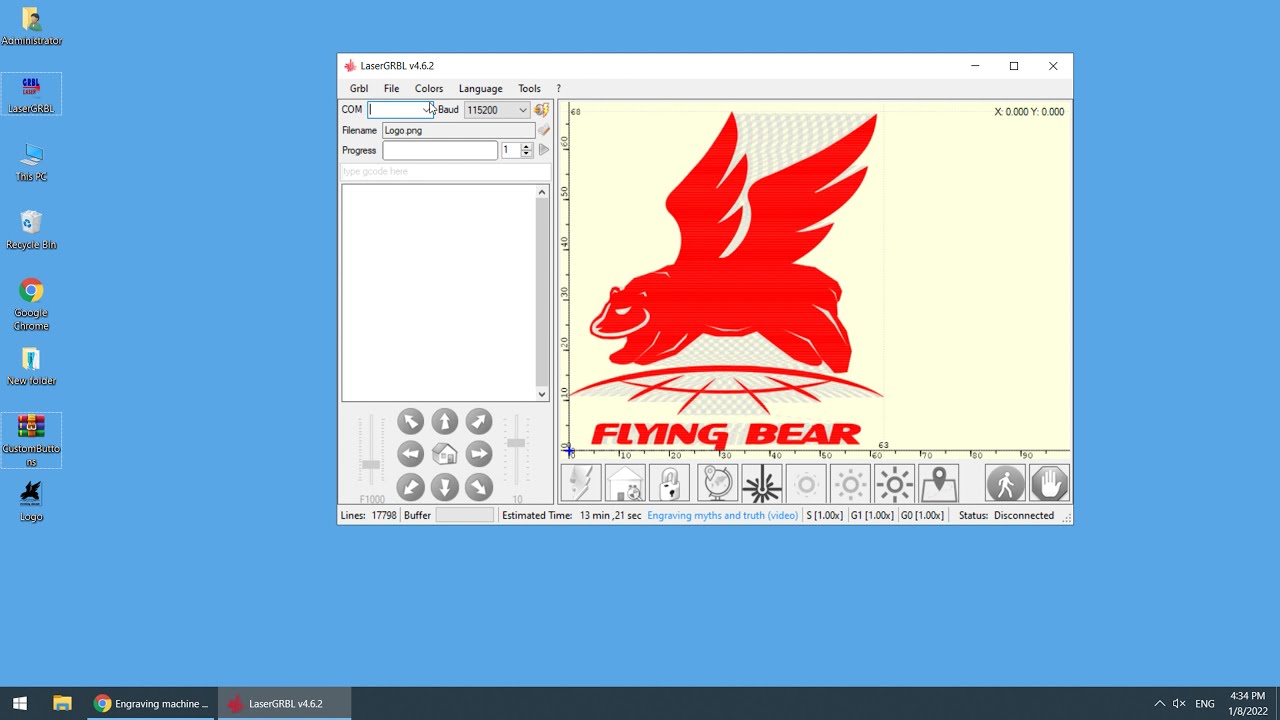
Task: Jog laser right with east arrow
Action: [x=479, y=454]
